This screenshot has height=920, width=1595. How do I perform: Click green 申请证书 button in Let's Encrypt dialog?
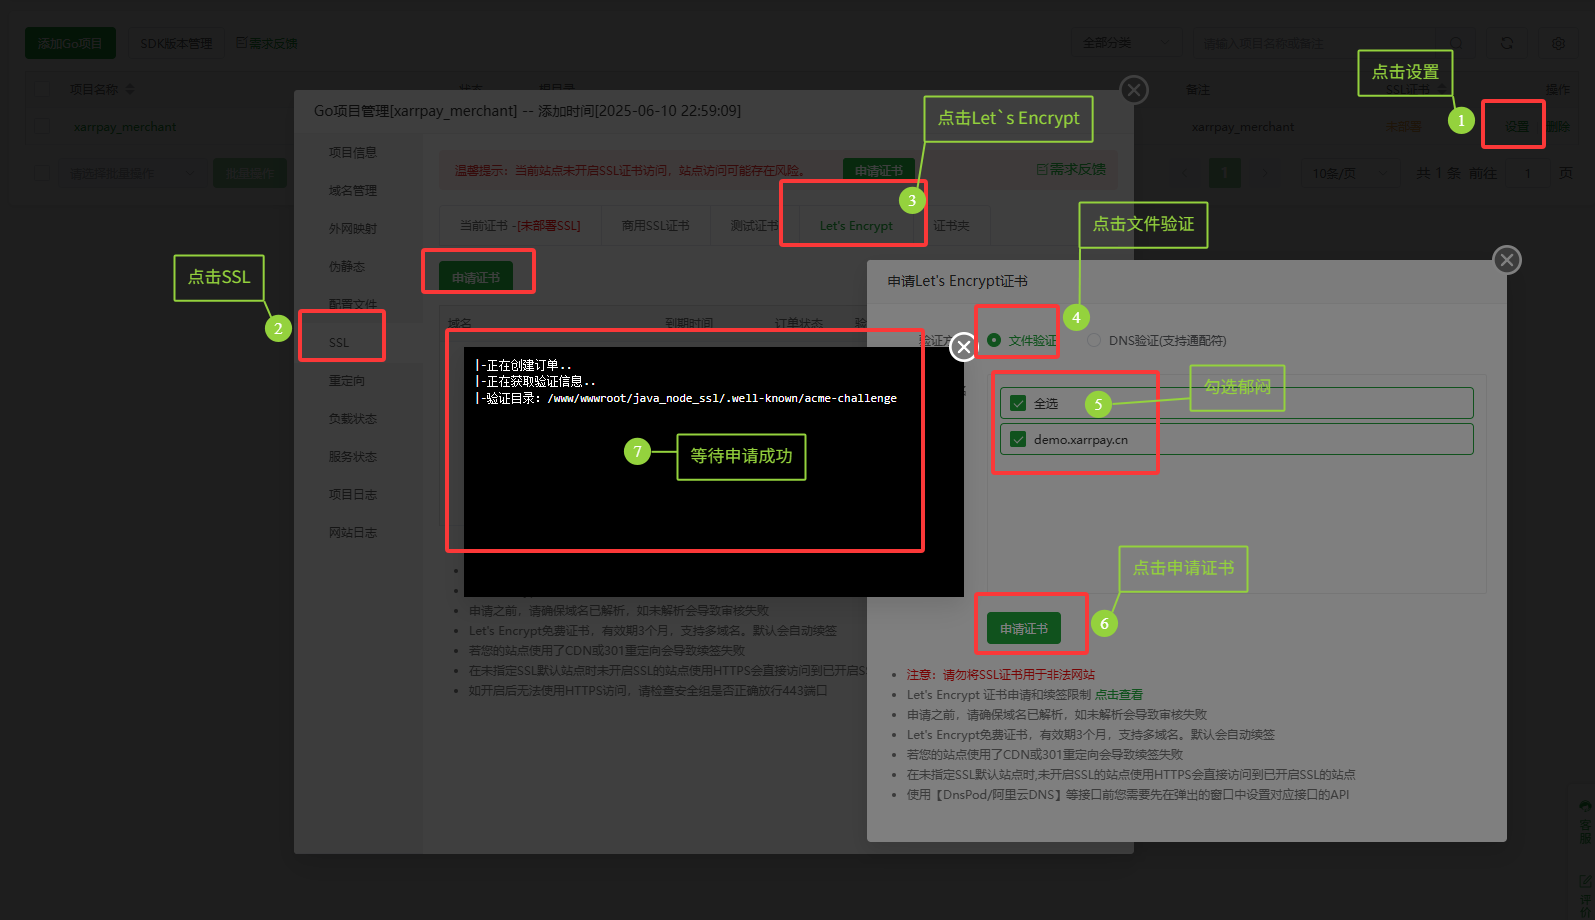click(x=1023, y=628)
